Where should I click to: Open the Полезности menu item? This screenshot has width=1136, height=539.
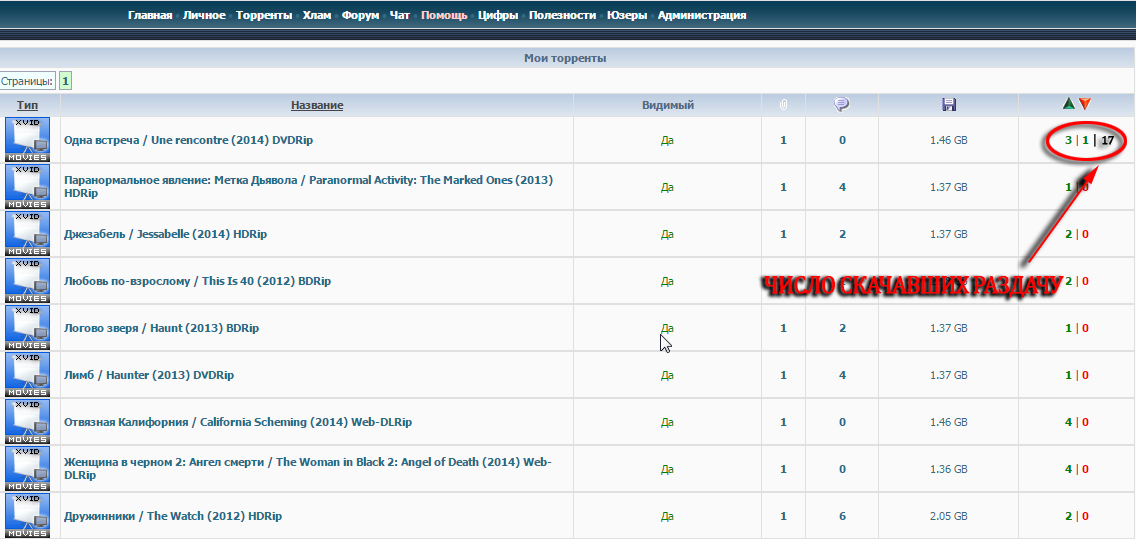tap(562, 15)
